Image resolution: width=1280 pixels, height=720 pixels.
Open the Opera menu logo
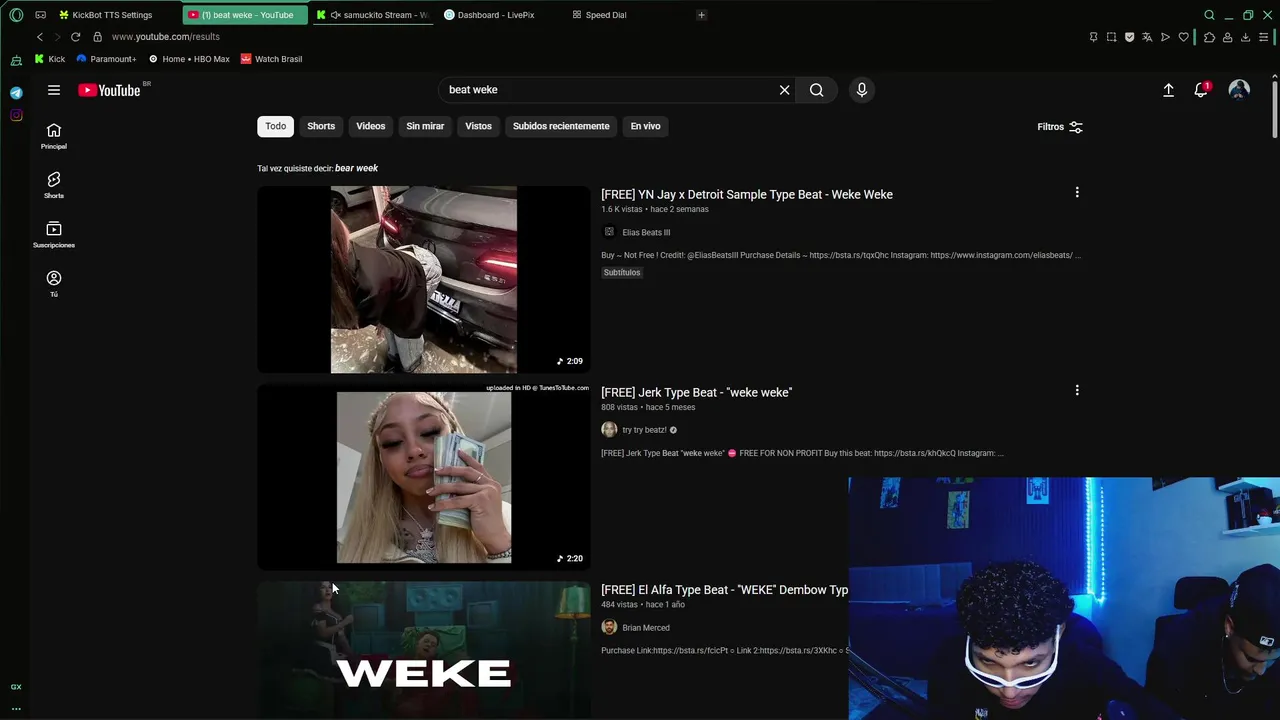pos(16,15)
